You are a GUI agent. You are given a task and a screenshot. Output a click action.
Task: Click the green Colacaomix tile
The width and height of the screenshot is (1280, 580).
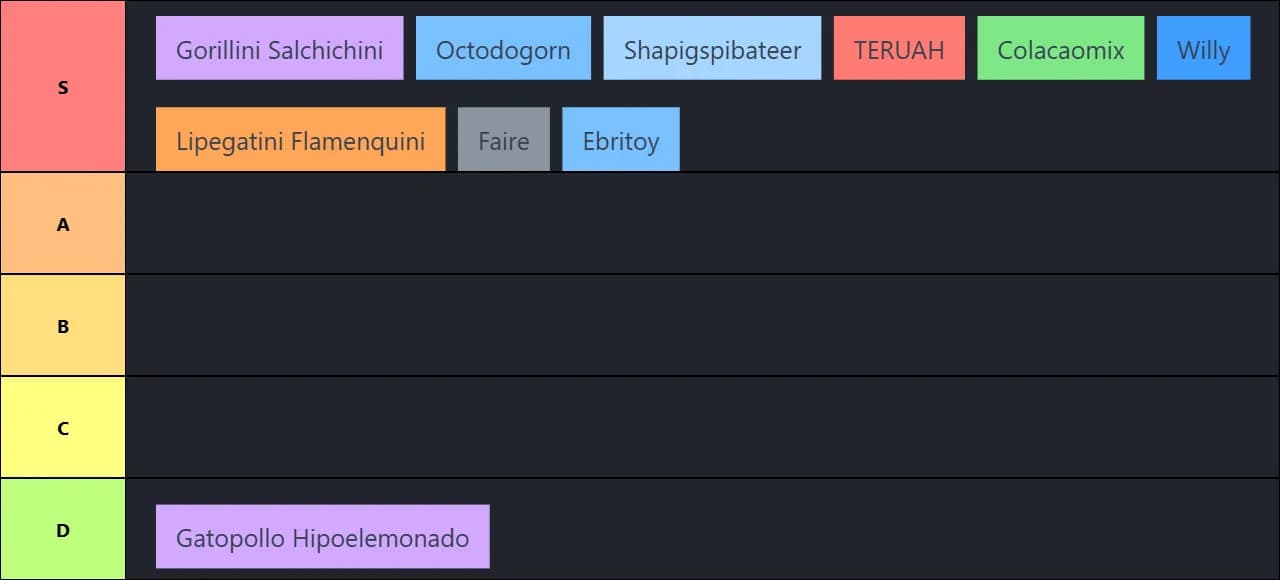[1061, 48]
